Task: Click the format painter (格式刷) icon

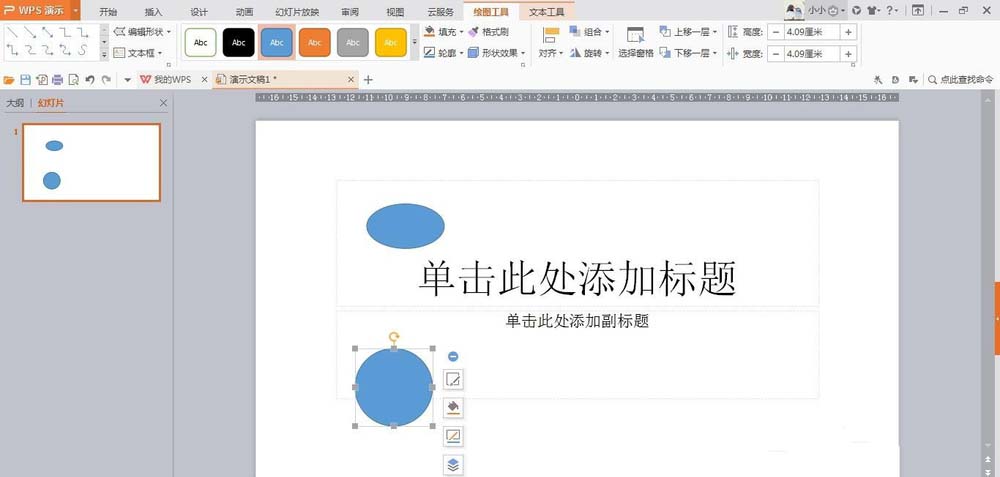Action: 488,32
